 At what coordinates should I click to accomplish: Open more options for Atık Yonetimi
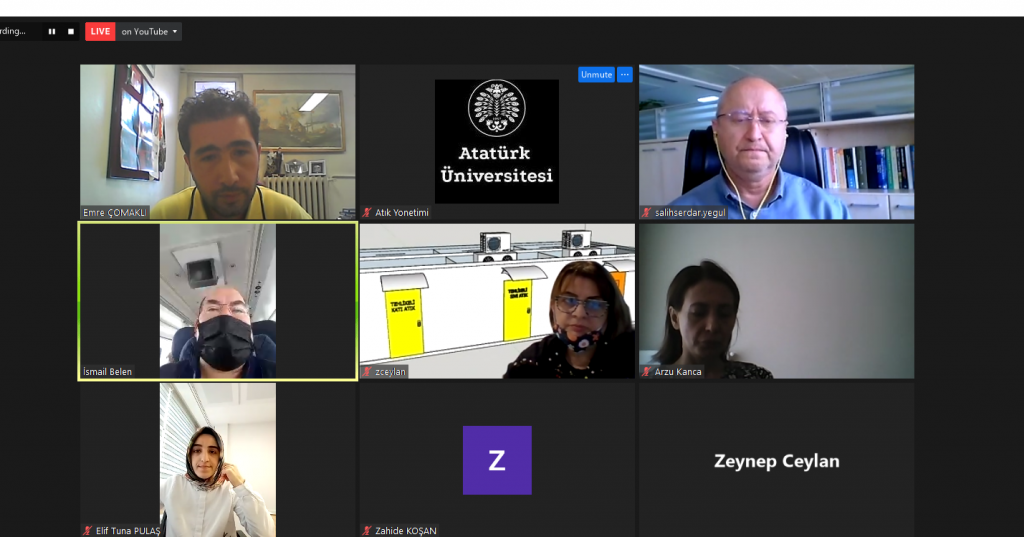625,74
